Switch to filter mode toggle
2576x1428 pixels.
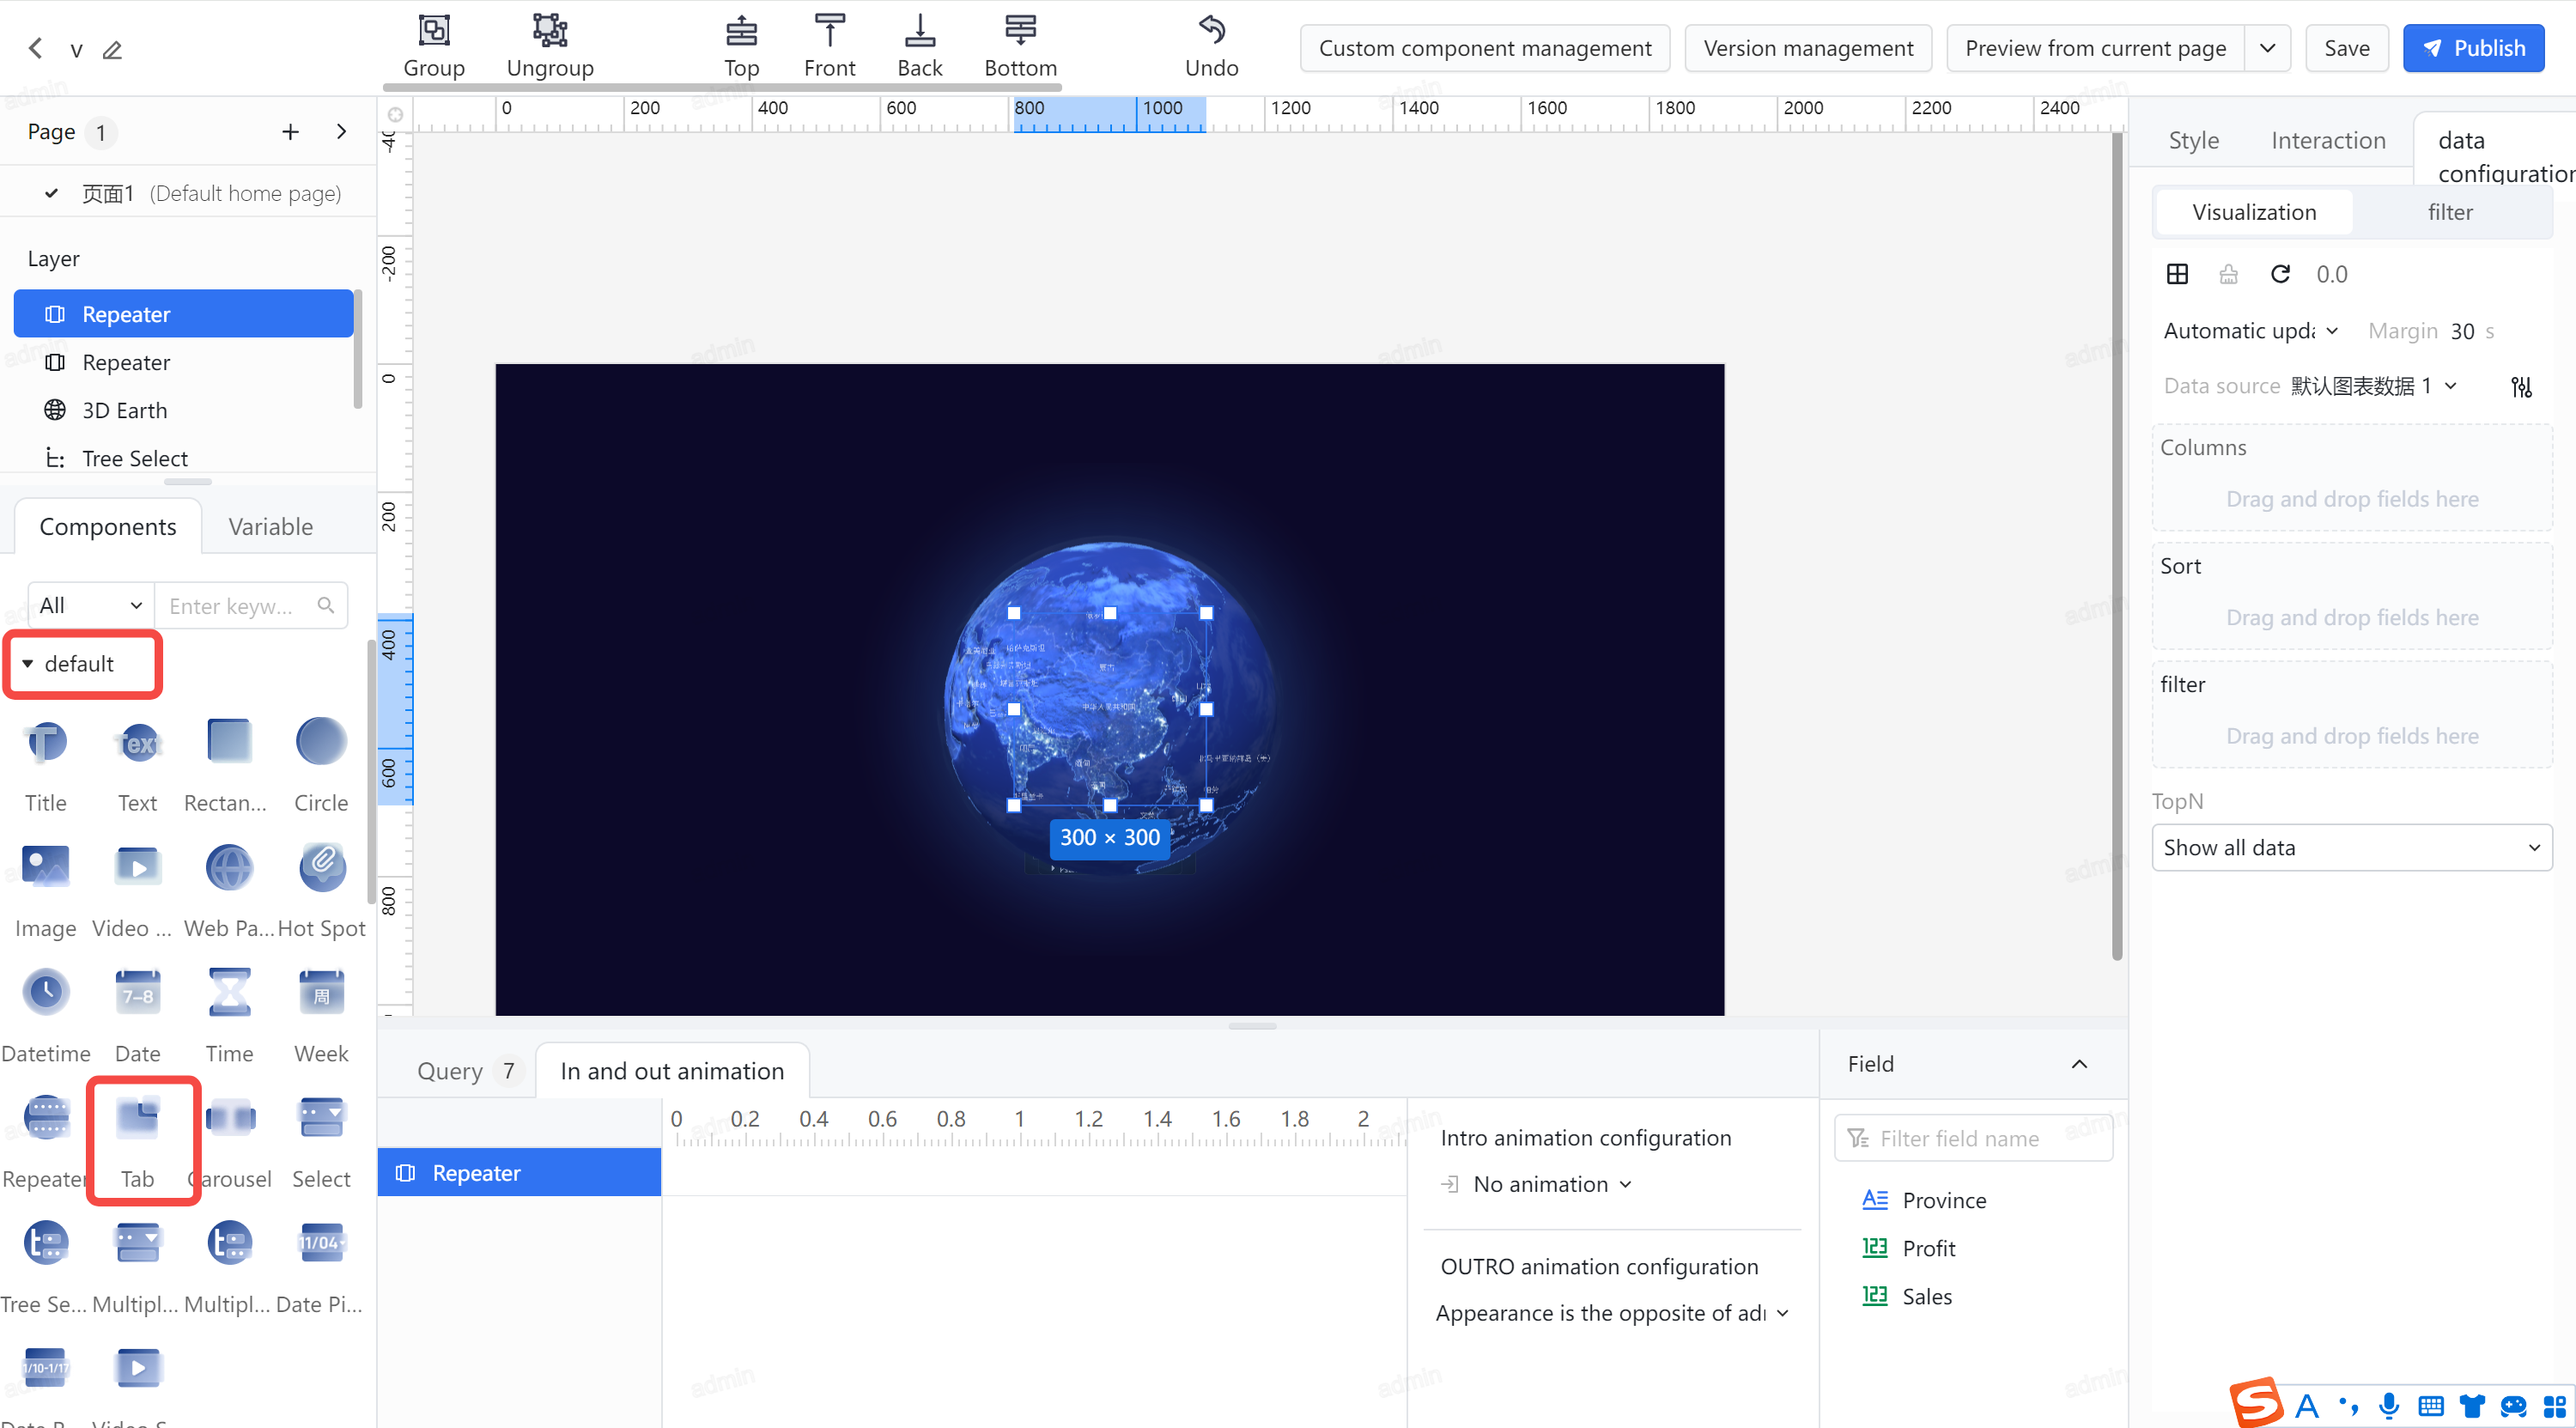pos(2450,212)
